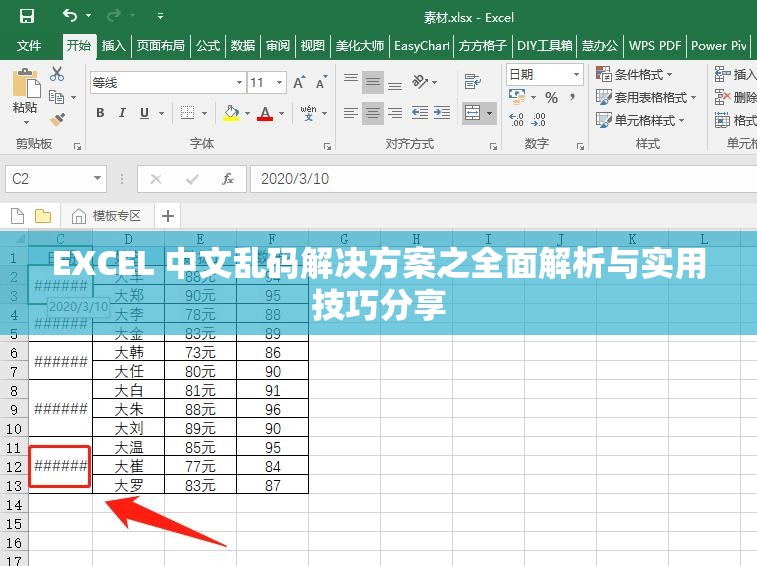Open the WPS PDF tab

tap(655, 46)
